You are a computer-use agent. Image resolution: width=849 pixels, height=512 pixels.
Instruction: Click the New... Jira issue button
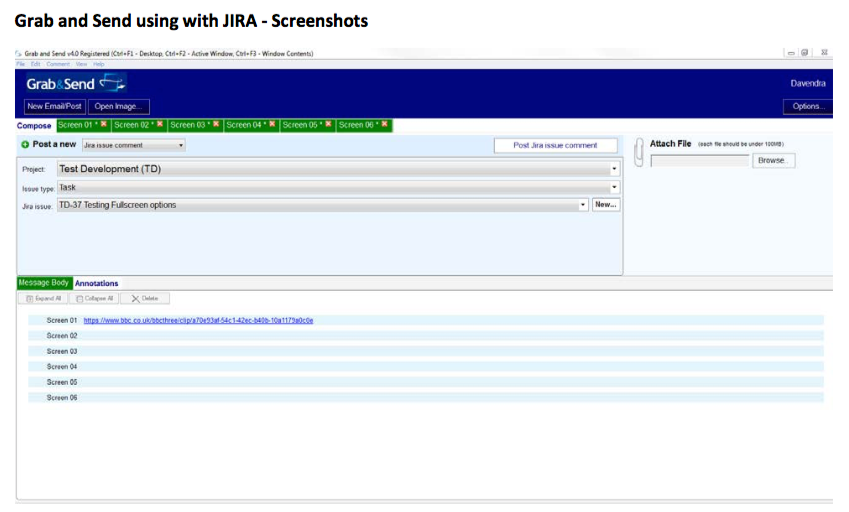click(x=605, y=205)
